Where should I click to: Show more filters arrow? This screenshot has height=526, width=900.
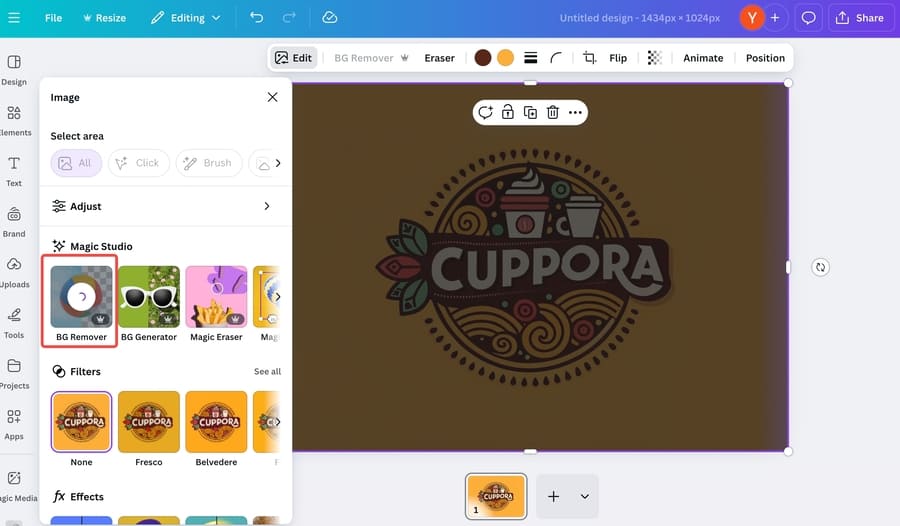(278, 422)
